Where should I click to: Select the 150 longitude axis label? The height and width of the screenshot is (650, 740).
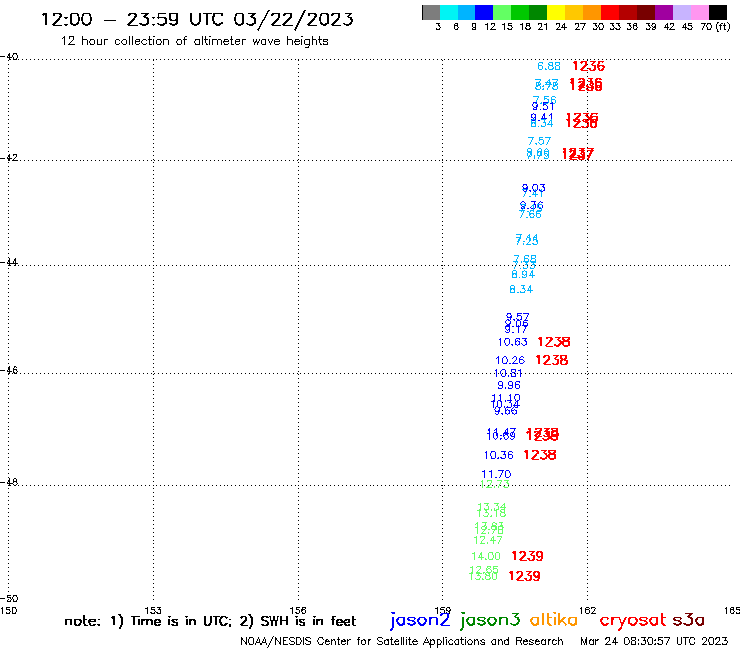pyautogui.click(x=8, y=610)
